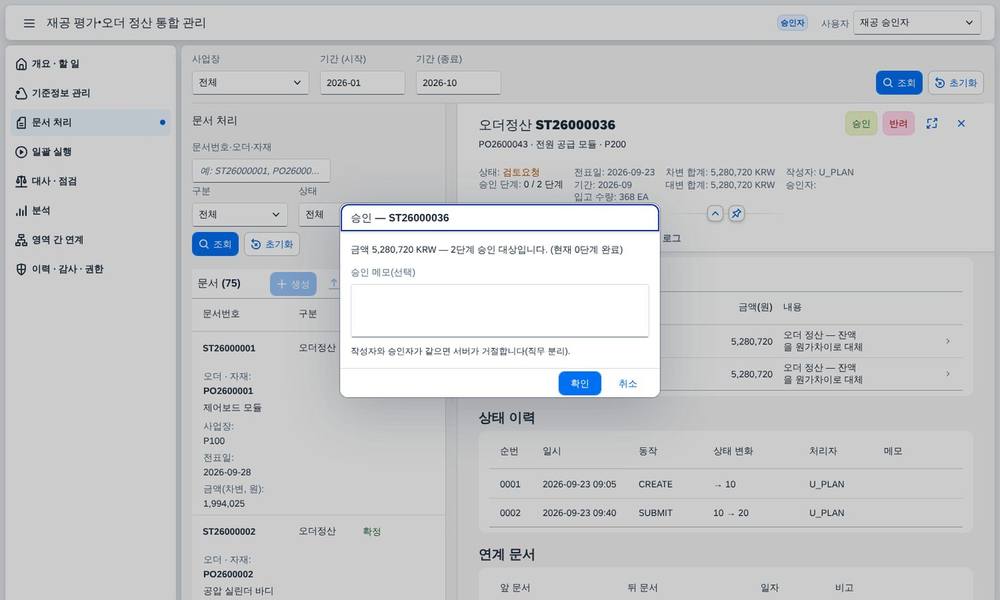Click the scales icon beside 대사·점검
The height and width of the screenshot is (600, 1000).
(21, 181)
